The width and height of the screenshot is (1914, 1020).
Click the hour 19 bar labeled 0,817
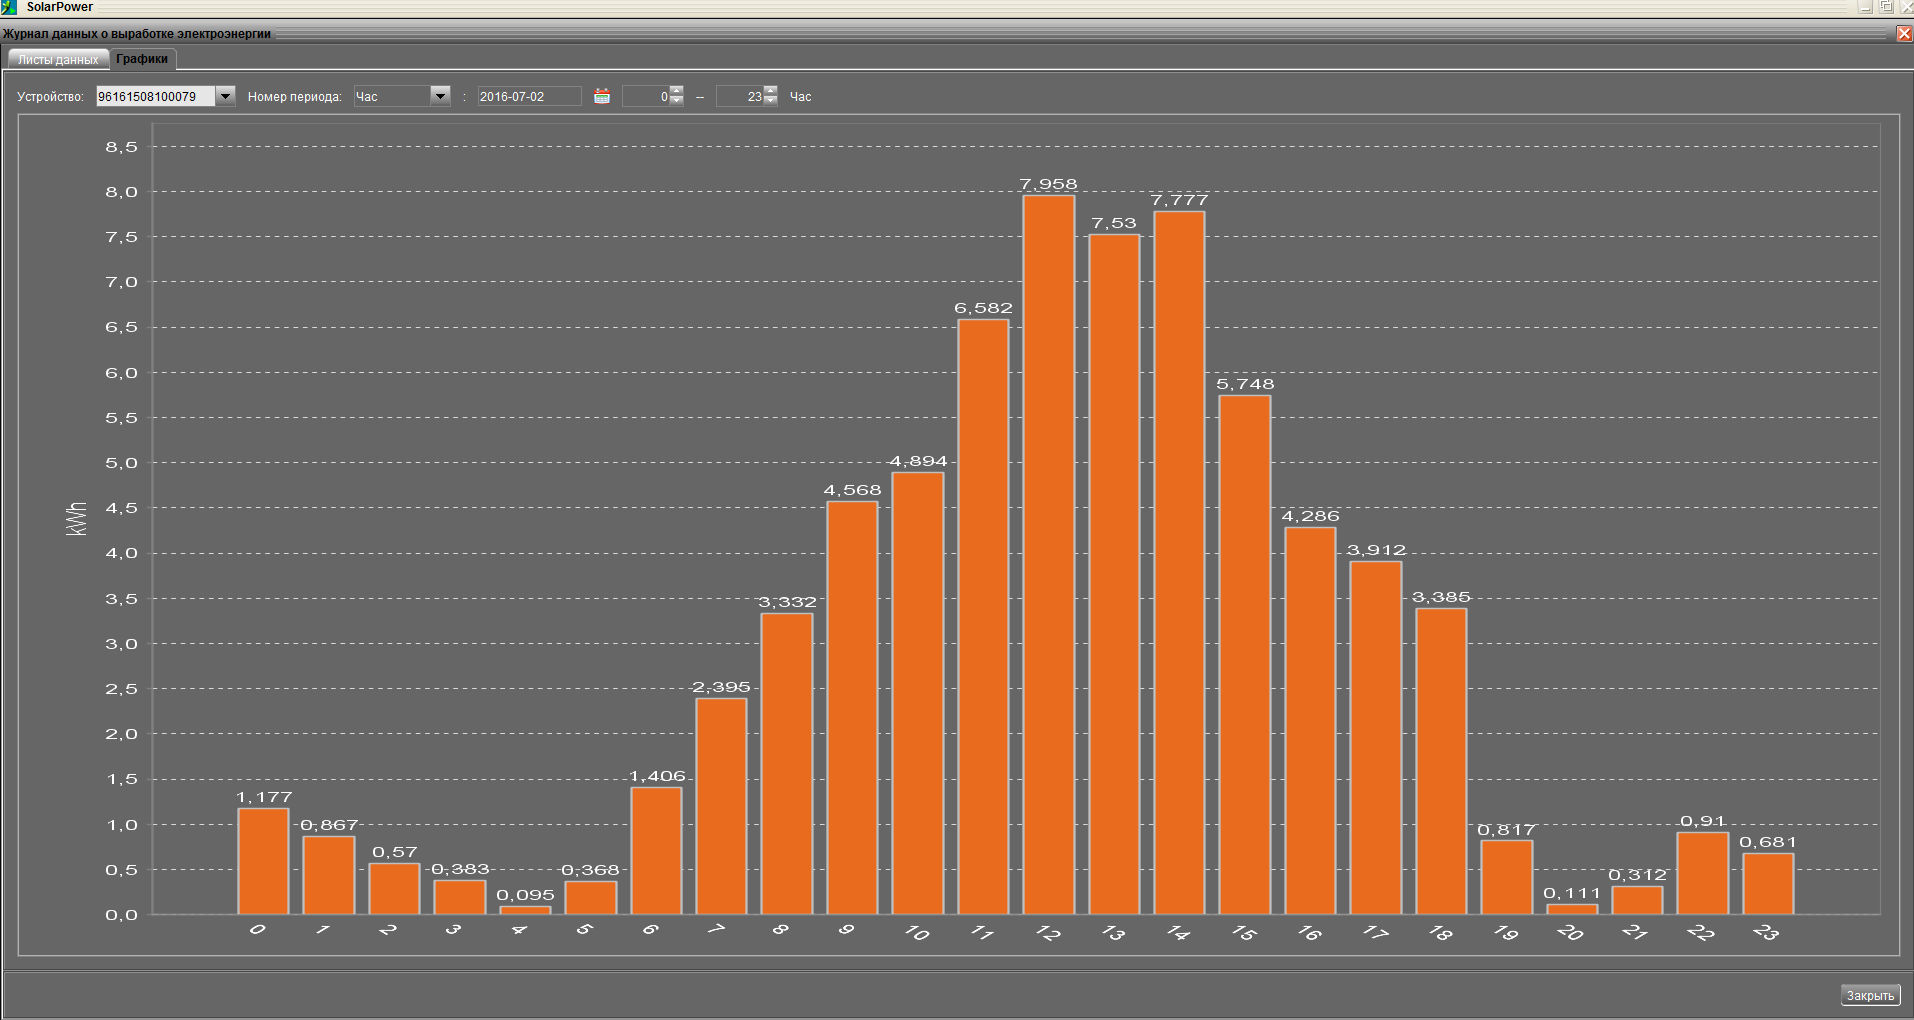pos(1506,877)
